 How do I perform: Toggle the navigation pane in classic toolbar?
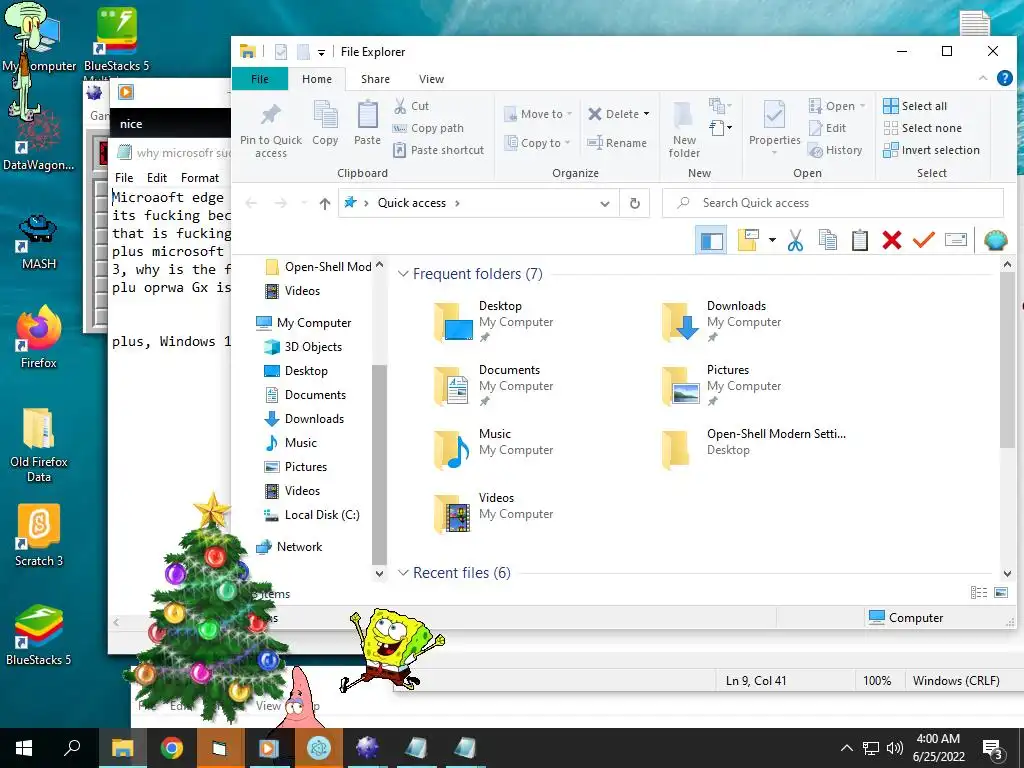[711, 240]
